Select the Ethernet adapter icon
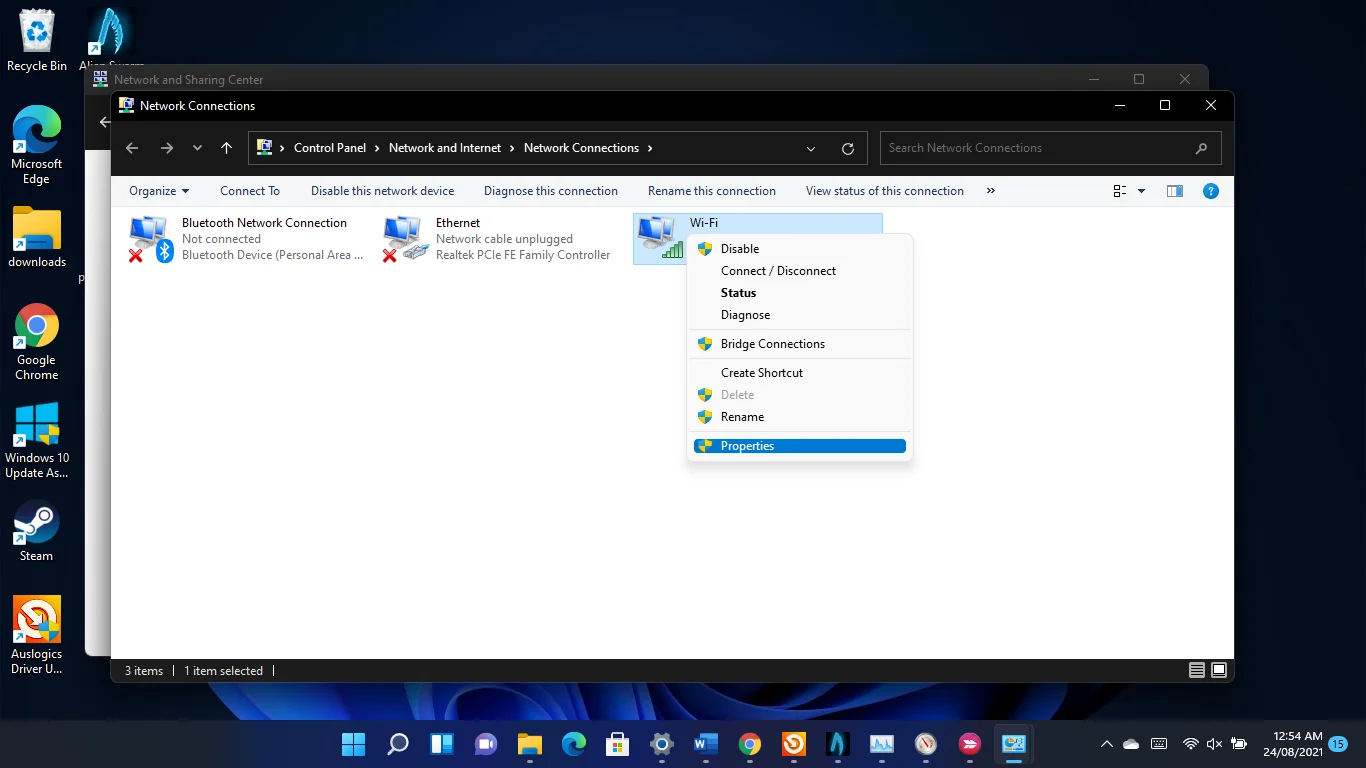This screenshot has height=768, width=1366. click(x=406, y=239)
